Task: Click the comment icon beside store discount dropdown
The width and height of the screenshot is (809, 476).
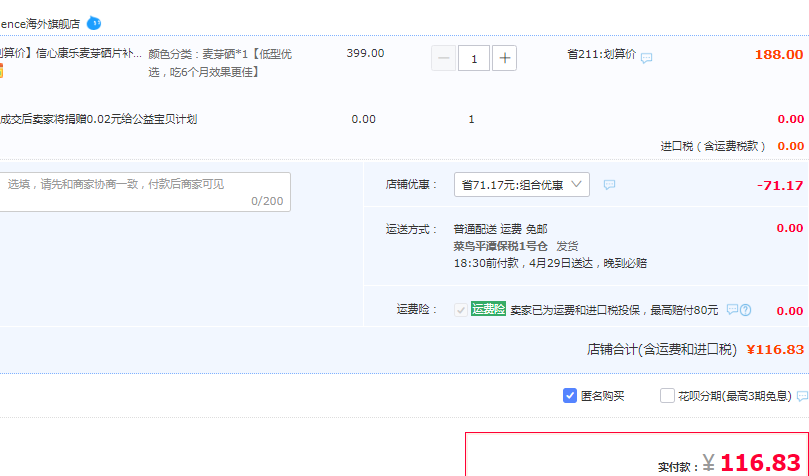Action: pos(609,185)
